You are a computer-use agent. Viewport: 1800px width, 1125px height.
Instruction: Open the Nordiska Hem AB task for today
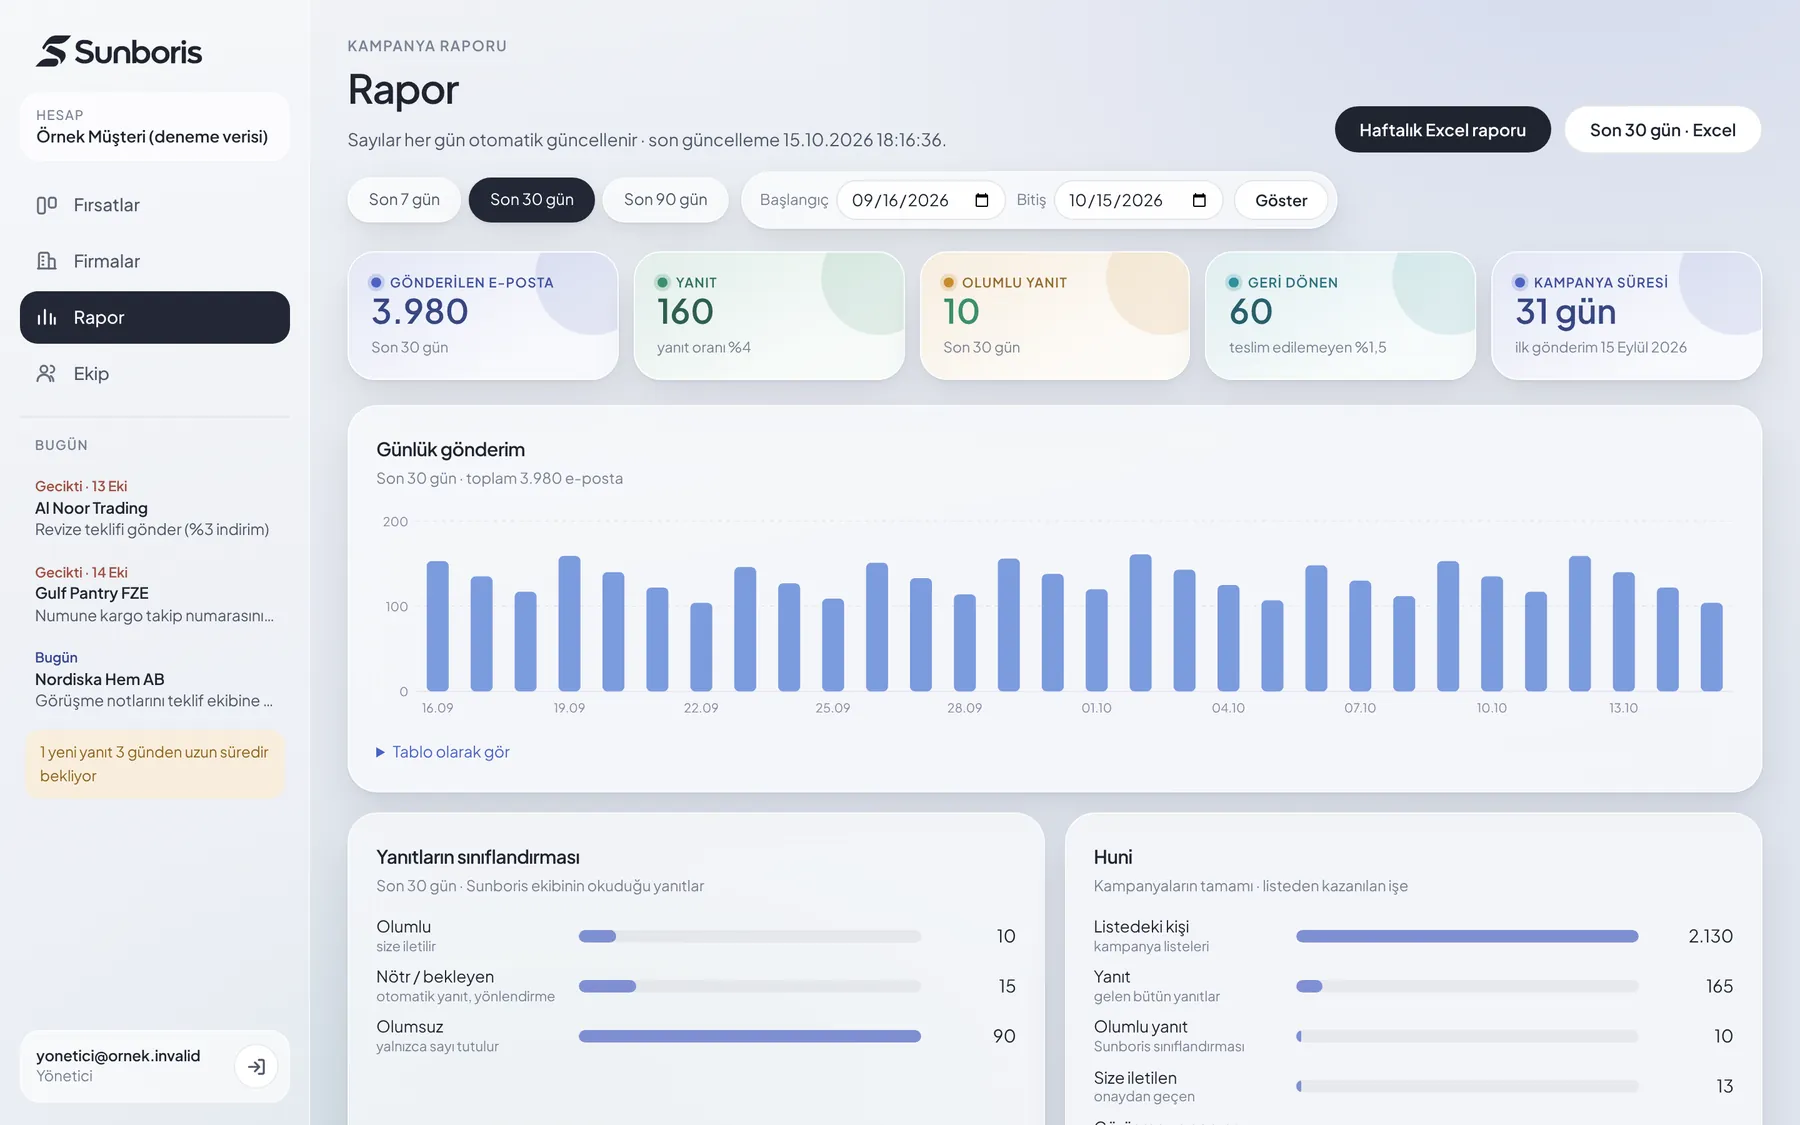pyautogui.click(x=155, y=679)
